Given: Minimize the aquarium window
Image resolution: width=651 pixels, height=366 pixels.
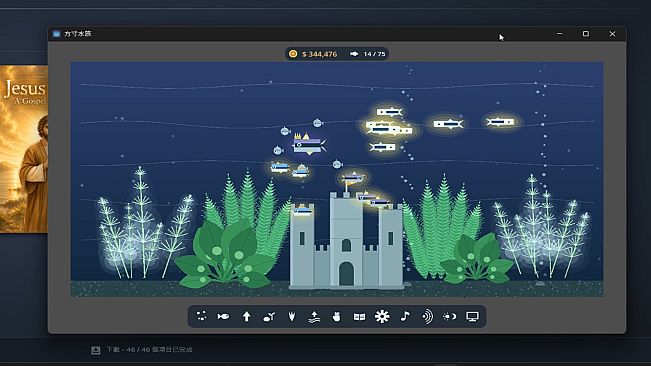Looking at the screenshot, I should pyautogui.click(x=560, y=34).
